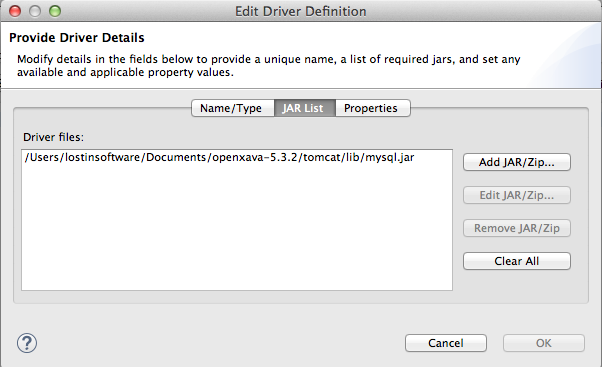Clear All driver files
Viewport: 602px width, 367px height.
coord(517,261)
